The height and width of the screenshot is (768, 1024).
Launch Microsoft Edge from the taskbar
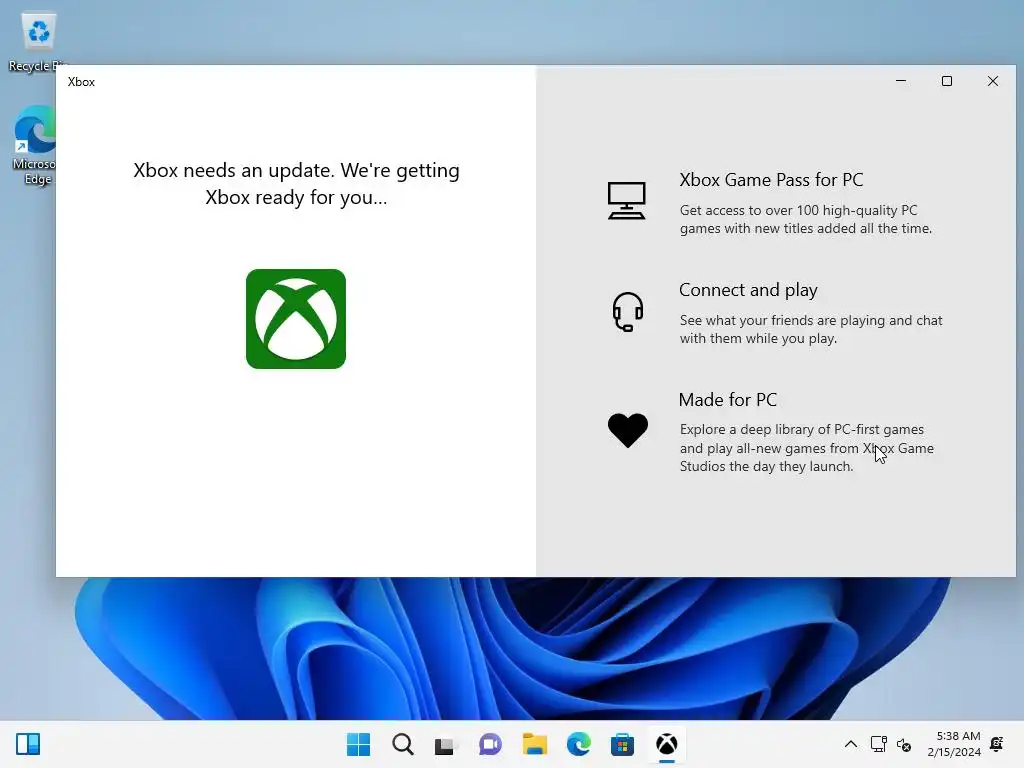[x=579, y=744]
